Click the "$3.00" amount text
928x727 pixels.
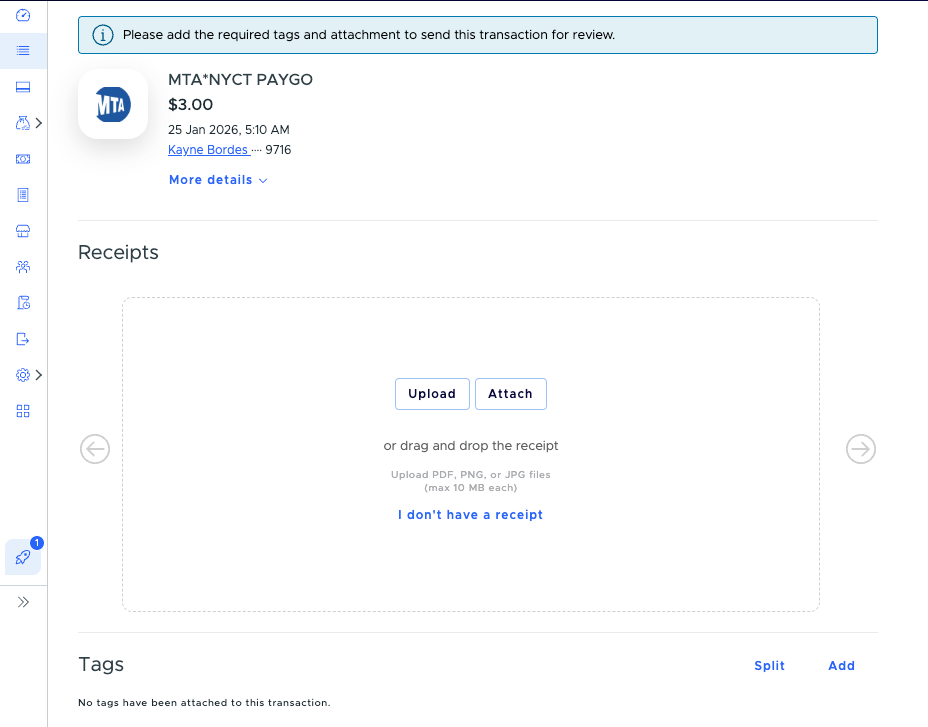[191, 105]
